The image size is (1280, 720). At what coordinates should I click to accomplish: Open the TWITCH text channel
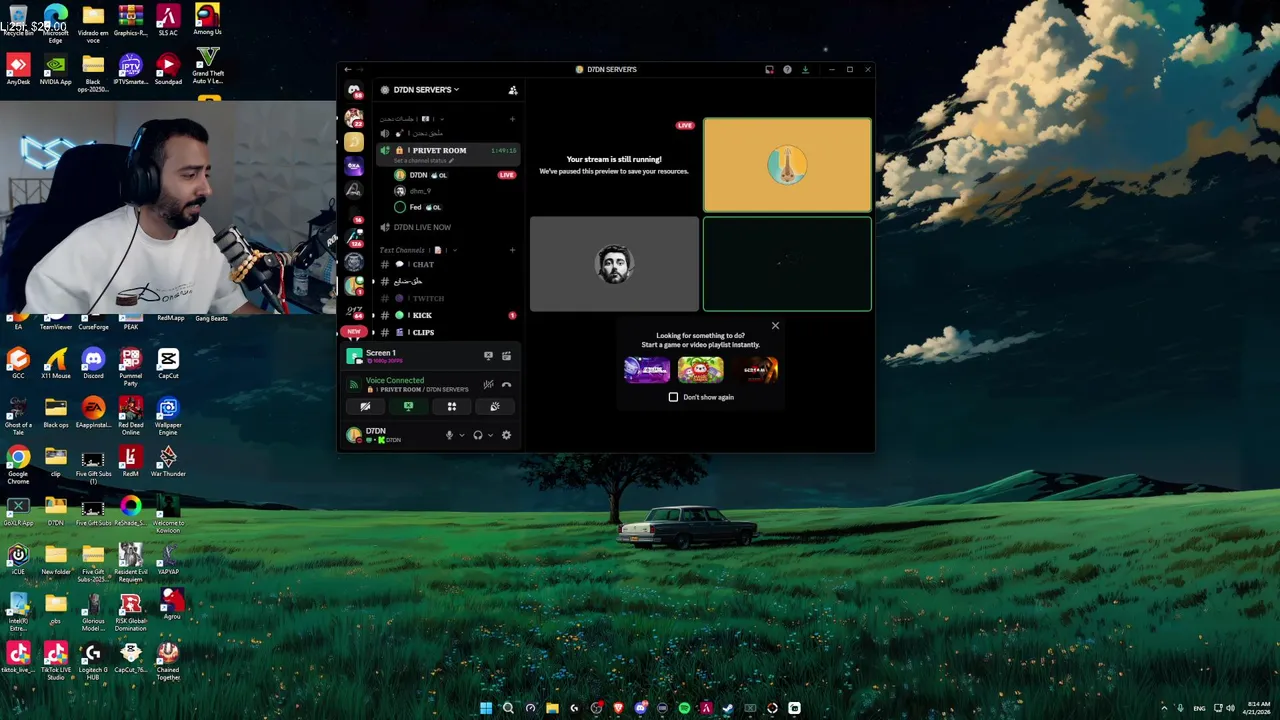[447, 298]
